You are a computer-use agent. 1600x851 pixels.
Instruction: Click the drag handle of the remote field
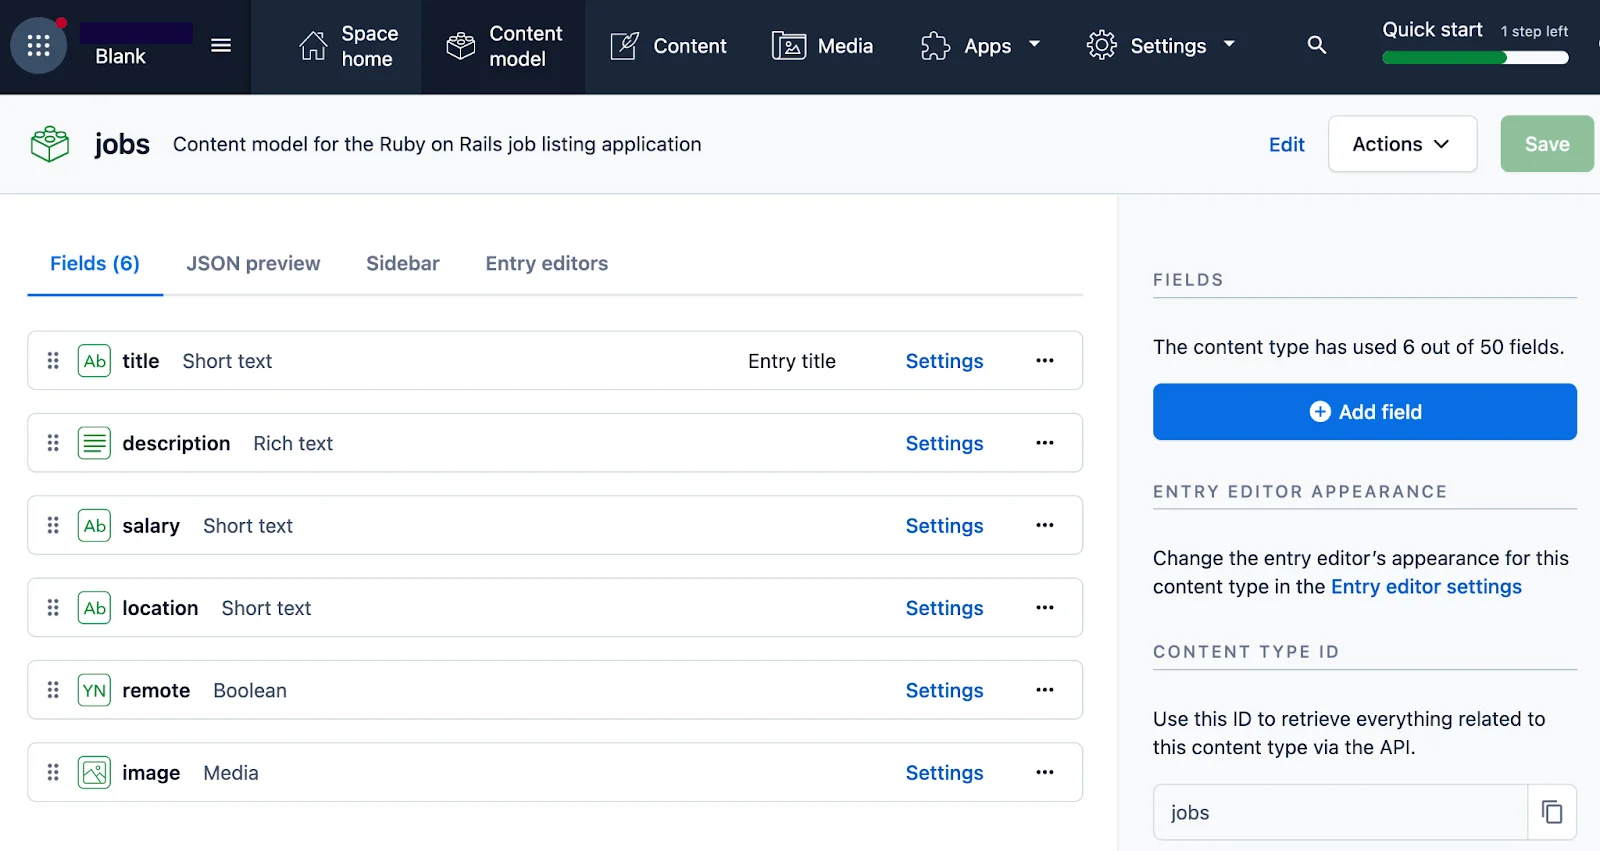pos(53,690)
